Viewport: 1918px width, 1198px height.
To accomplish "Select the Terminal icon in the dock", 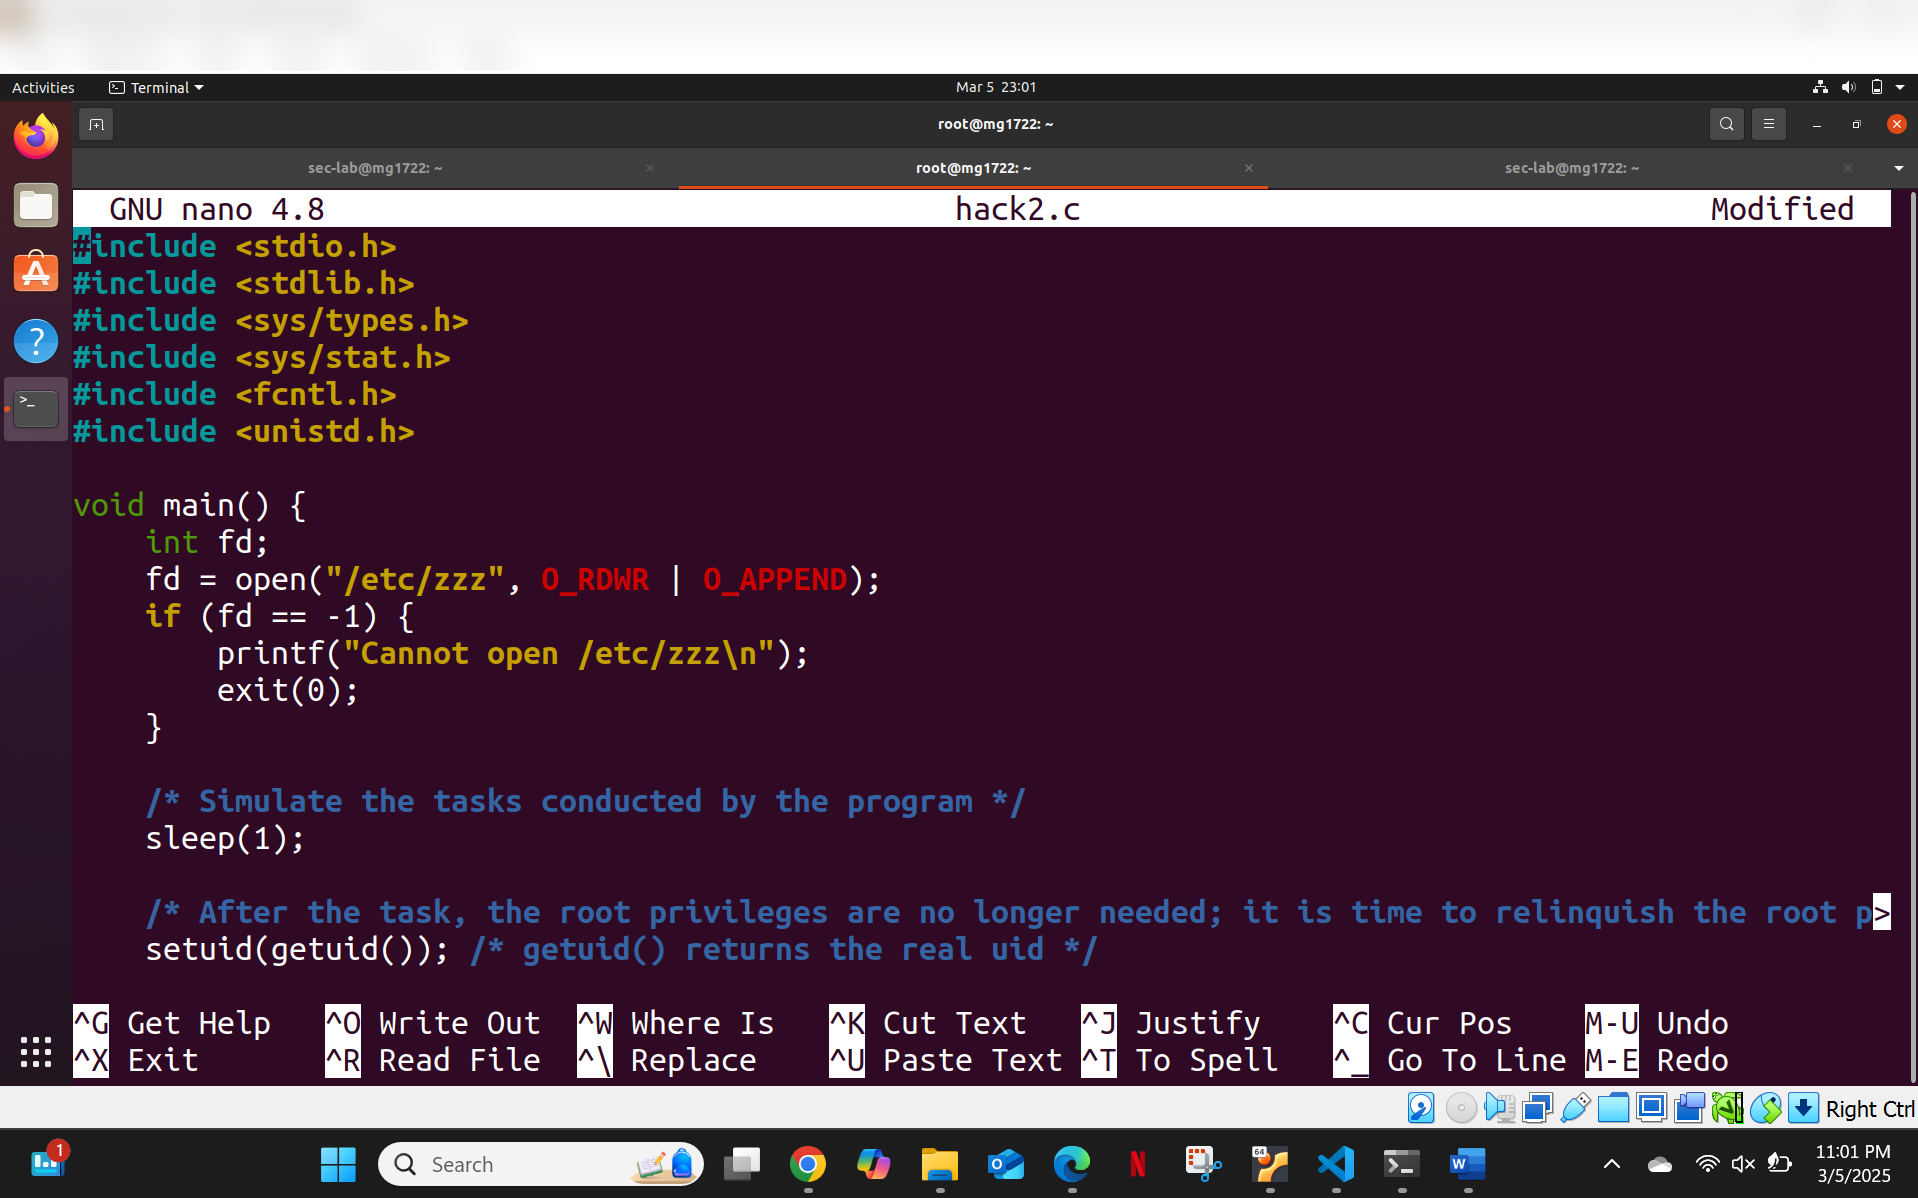I will [x=36, y=408].
